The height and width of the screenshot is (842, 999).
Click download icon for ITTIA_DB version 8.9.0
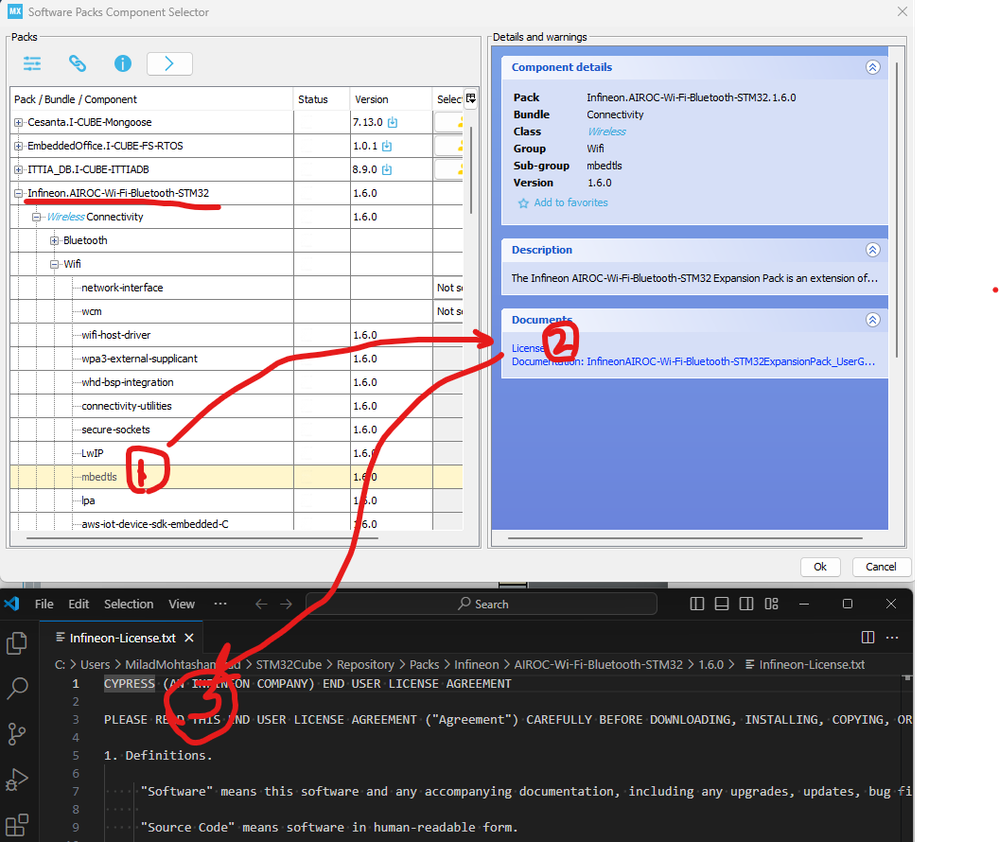[x=387, y=169]
